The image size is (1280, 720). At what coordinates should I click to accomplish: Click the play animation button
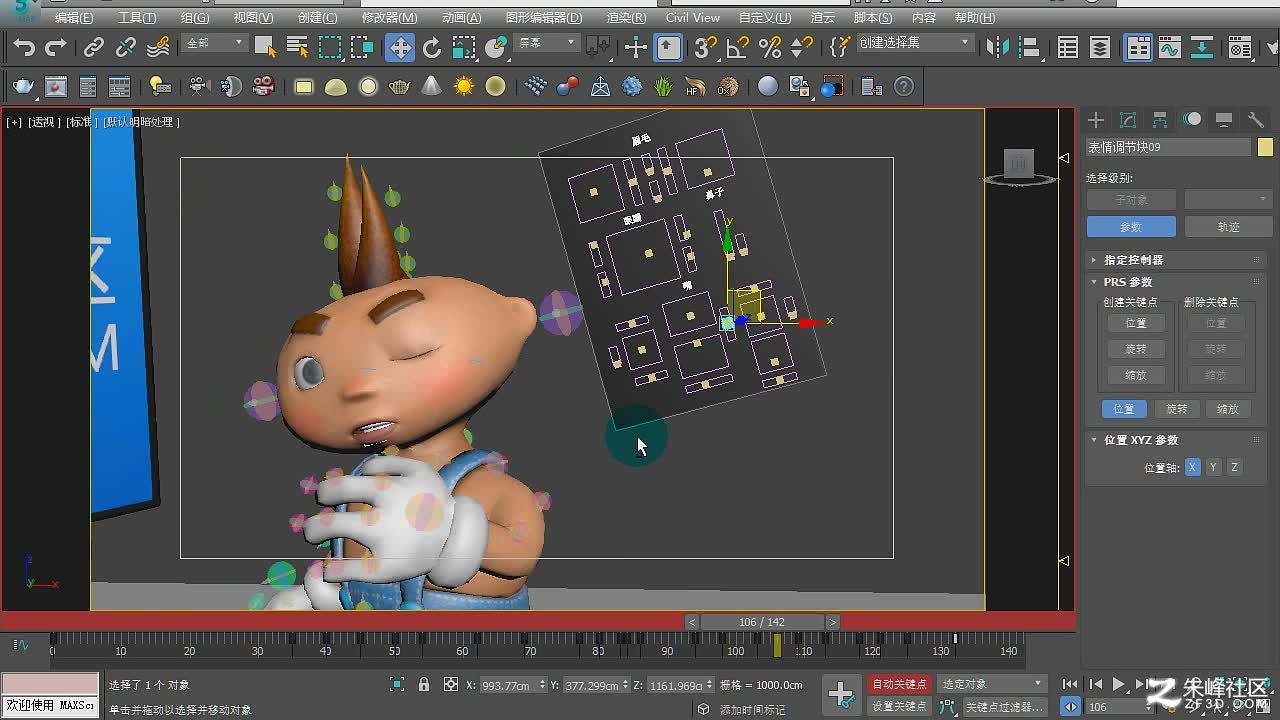click(x=1119, y=684)
